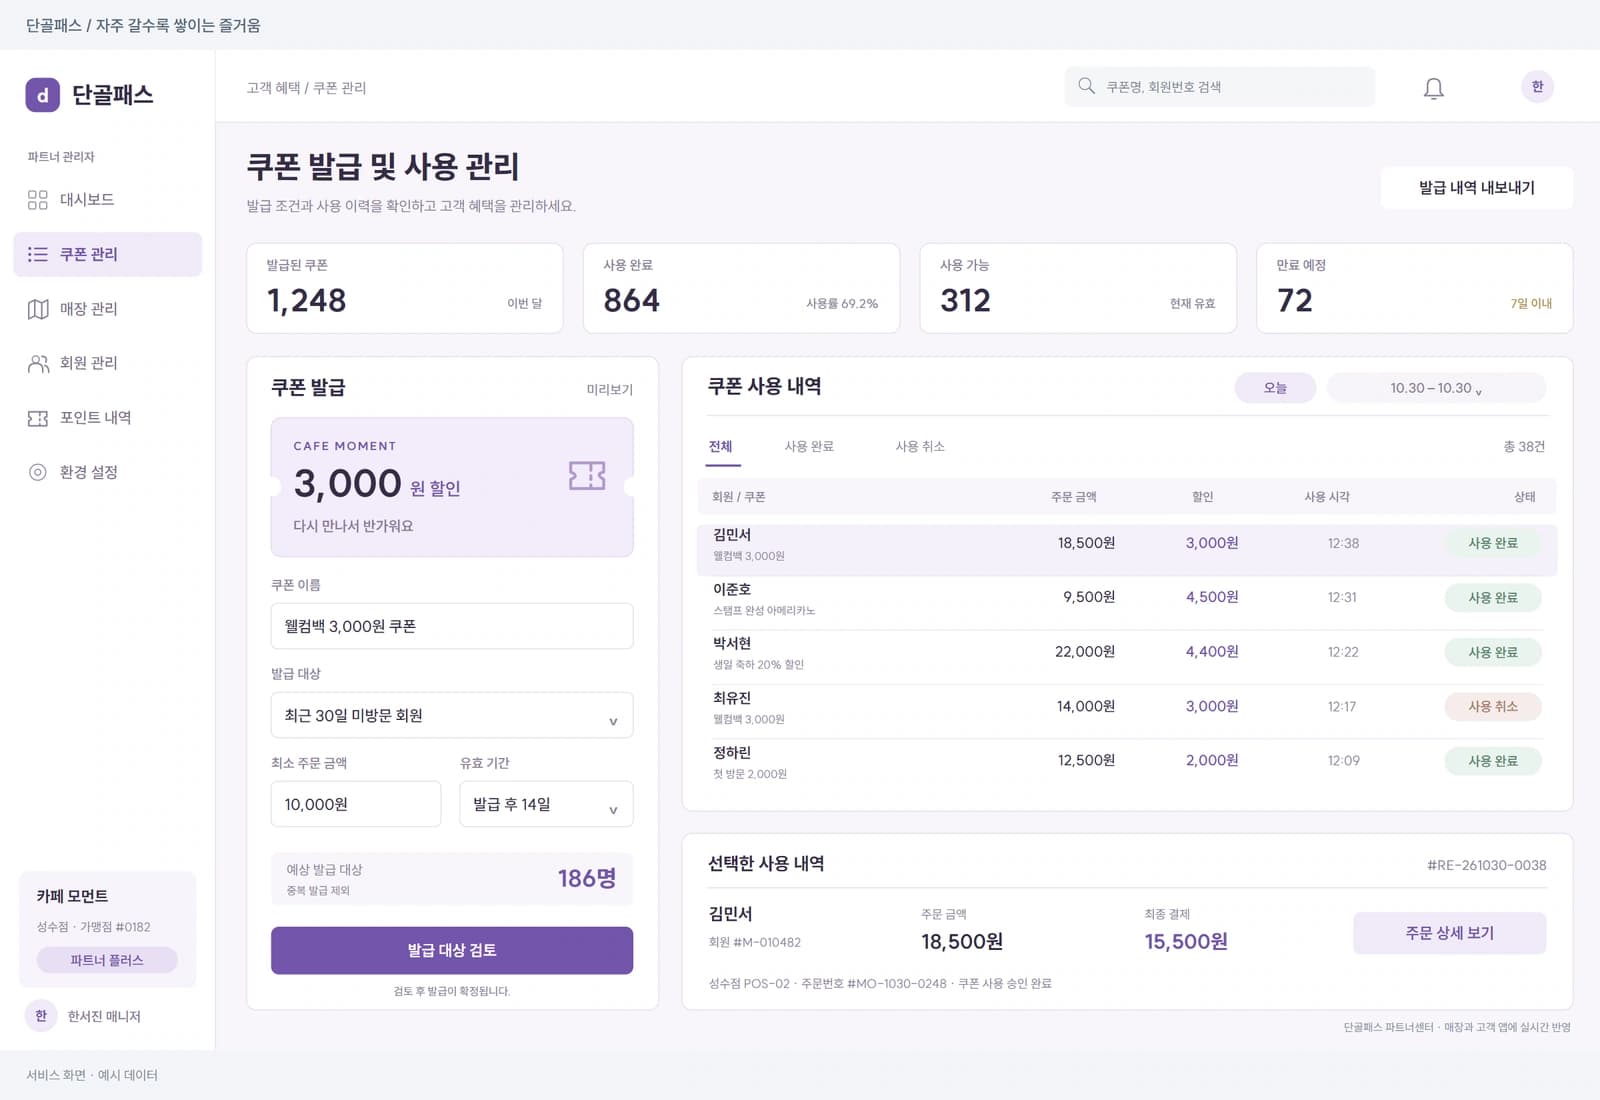Focus the 쿠폰명, 회원번호 검색 field
The image size is (1600, 1100).
[1220, 87]
